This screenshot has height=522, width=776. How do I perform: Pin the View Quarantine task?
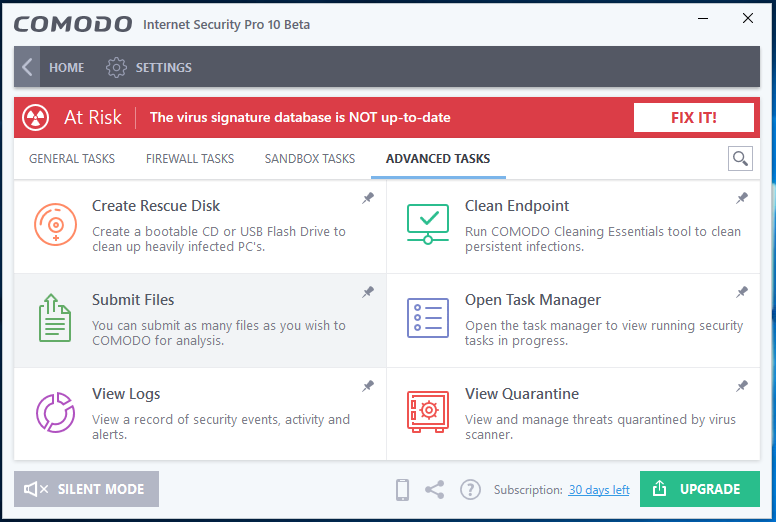pos(742,386)
